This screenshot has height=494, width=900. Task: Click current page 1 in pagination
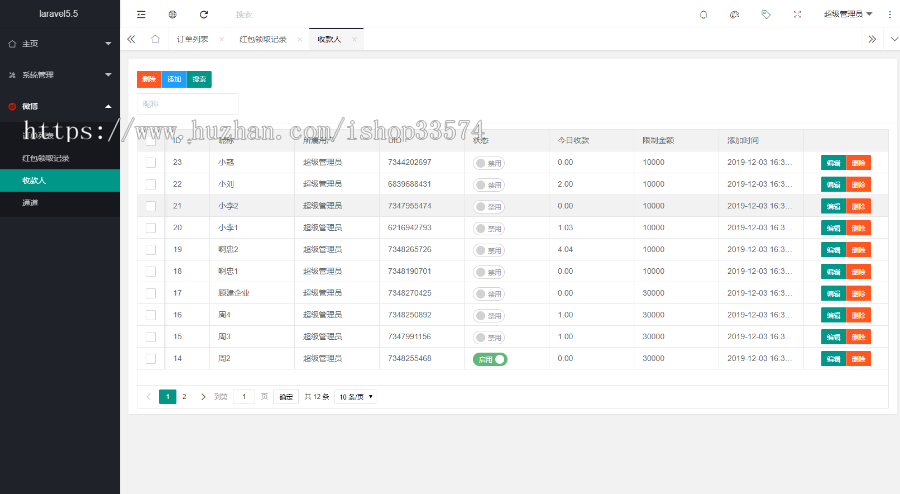point(168,396)
